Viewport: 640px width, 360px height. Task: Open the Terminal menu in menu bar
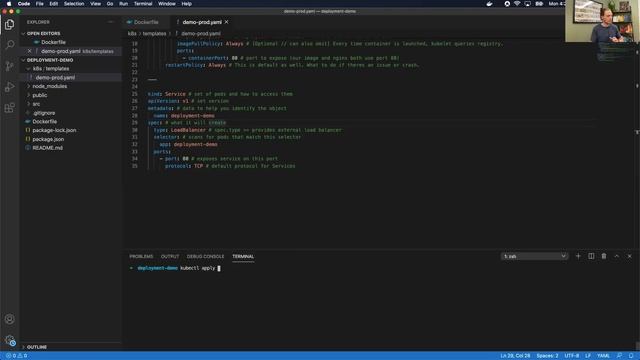pos(143,4)
